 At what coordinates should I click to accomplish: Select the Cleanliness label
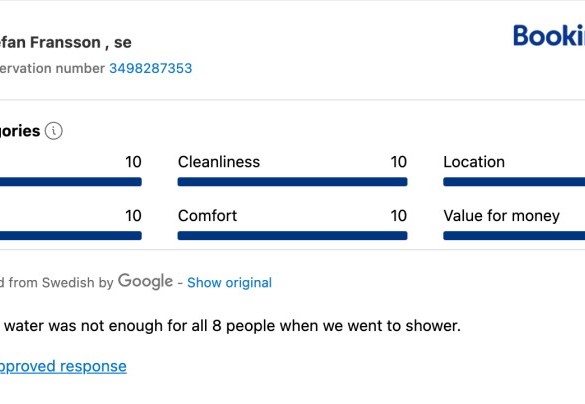pos(219,162)
